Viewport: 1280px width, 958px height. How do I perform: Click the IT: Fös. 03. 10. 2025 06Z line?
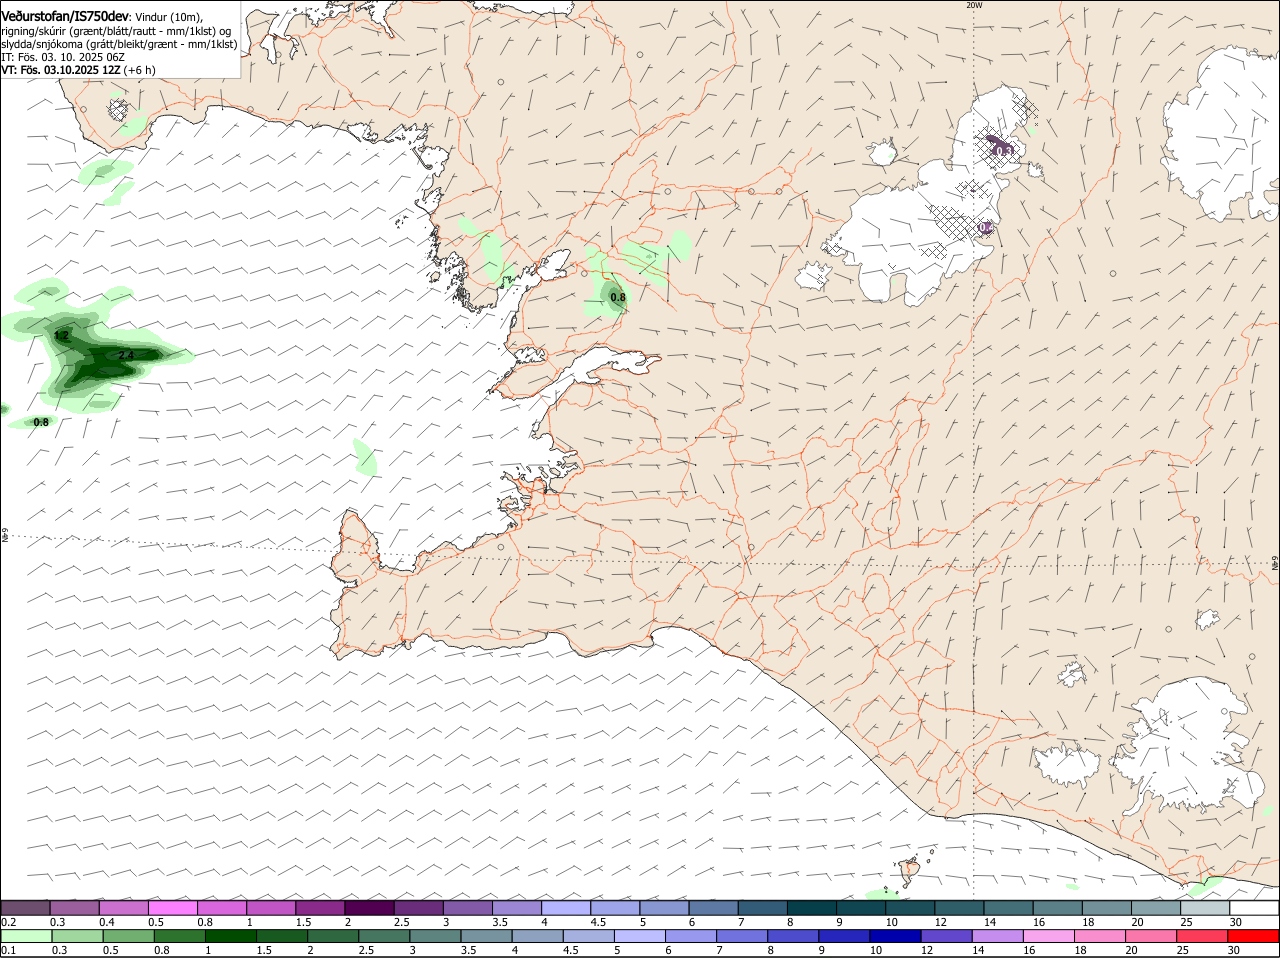[x=62, y=57]
